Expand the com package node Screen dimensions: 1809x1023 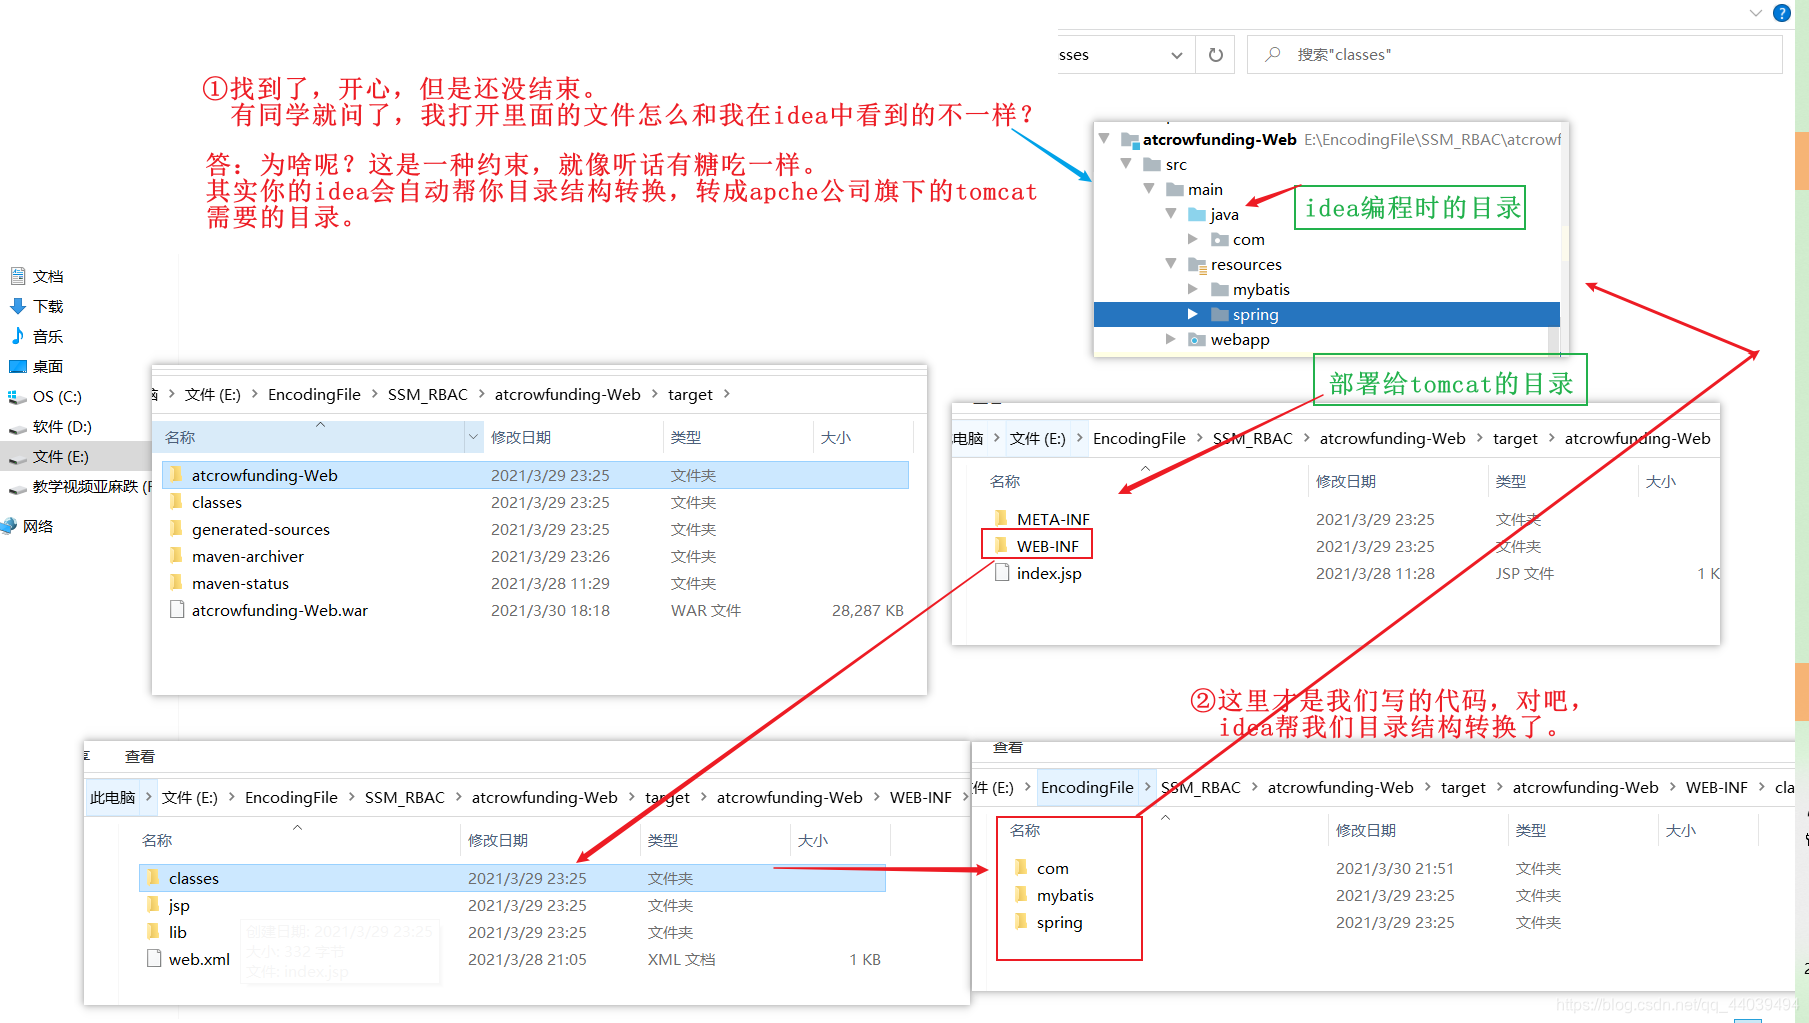pyautogui.click(x=1193, y=239)
